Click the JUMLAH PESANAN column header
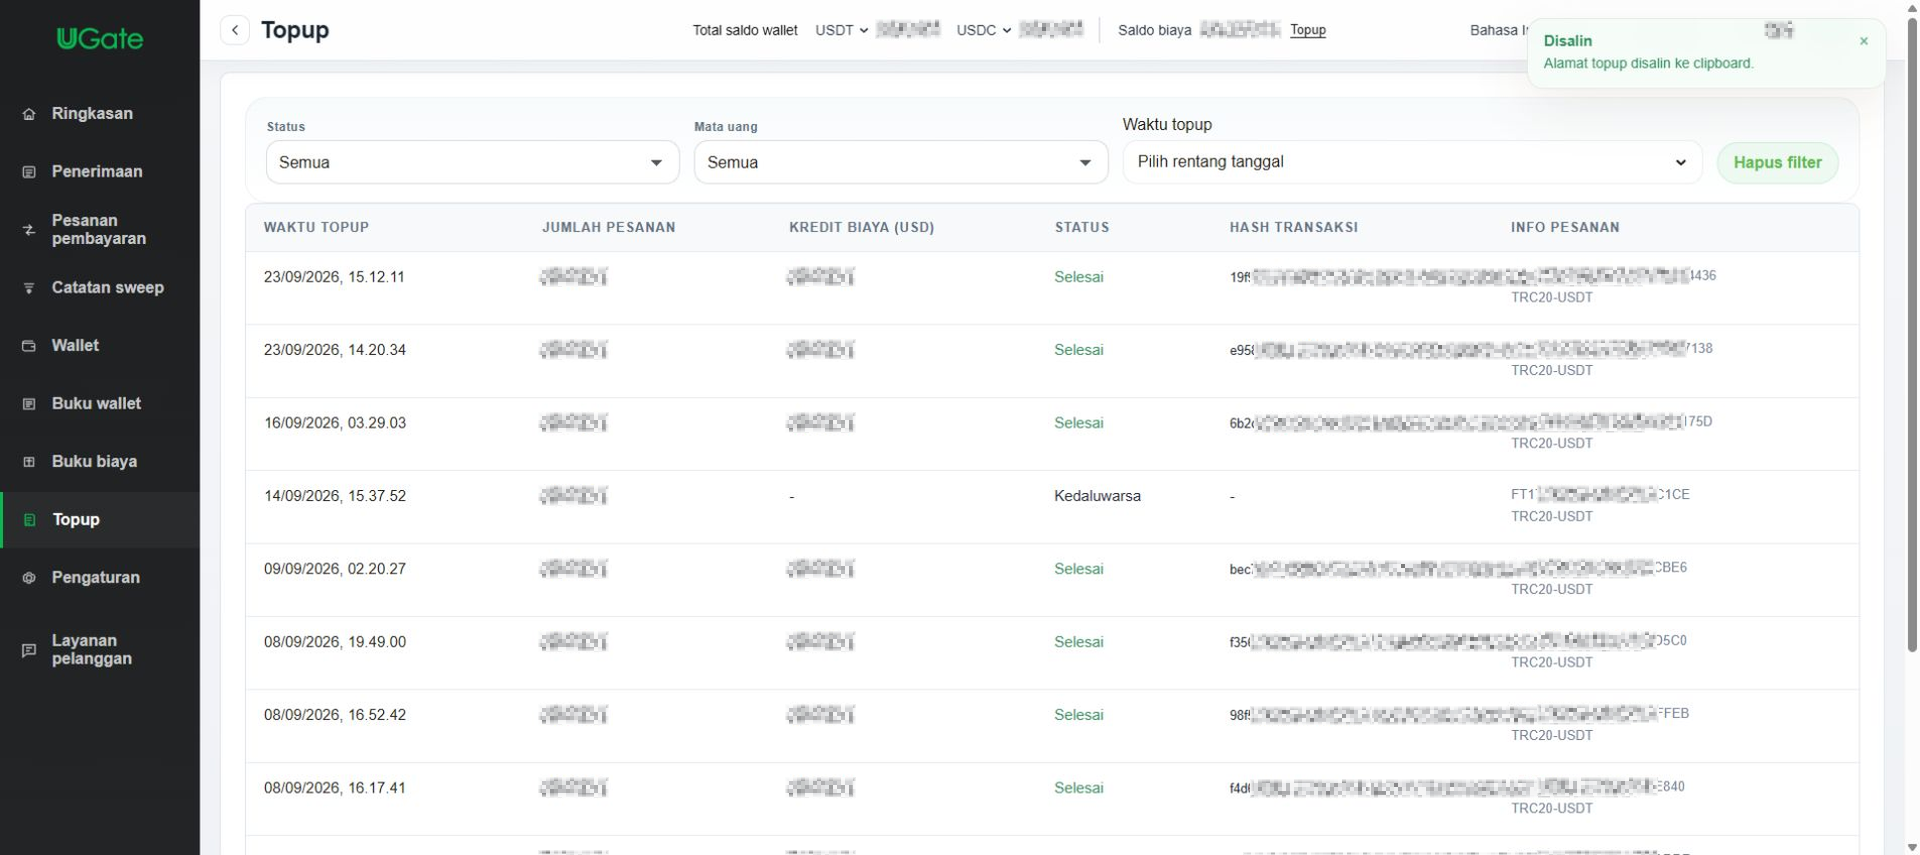This screenshot has width=1920, height=855. 608,227
